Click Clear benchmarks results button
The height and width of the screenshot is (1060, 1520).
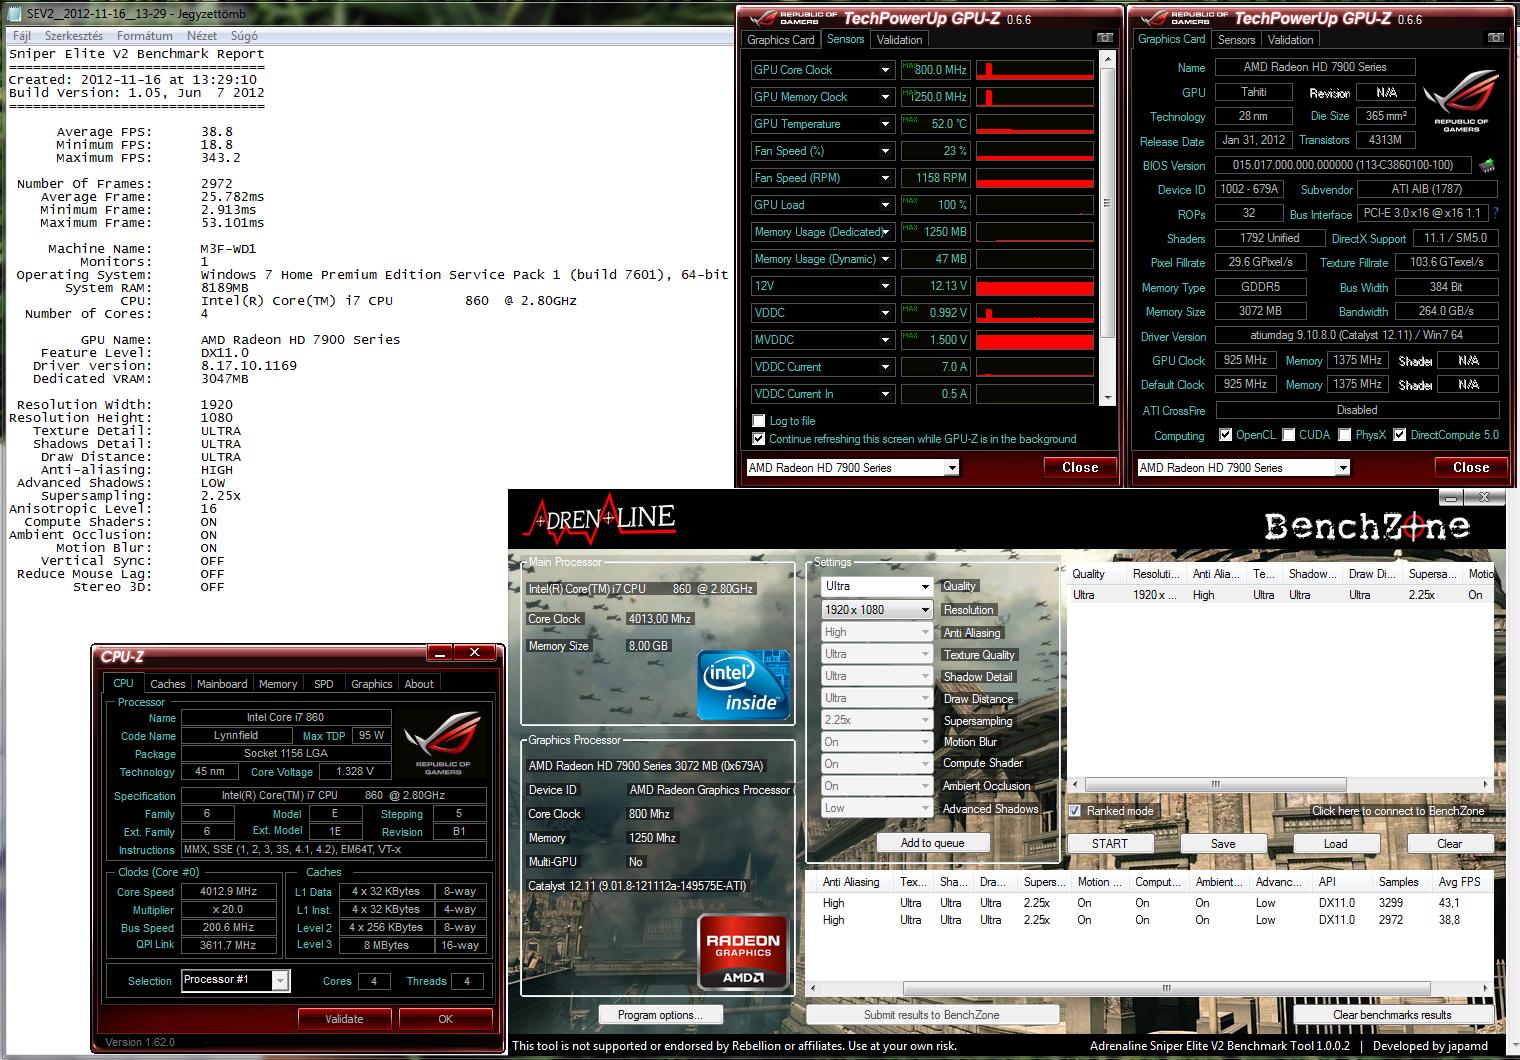1392,1015
